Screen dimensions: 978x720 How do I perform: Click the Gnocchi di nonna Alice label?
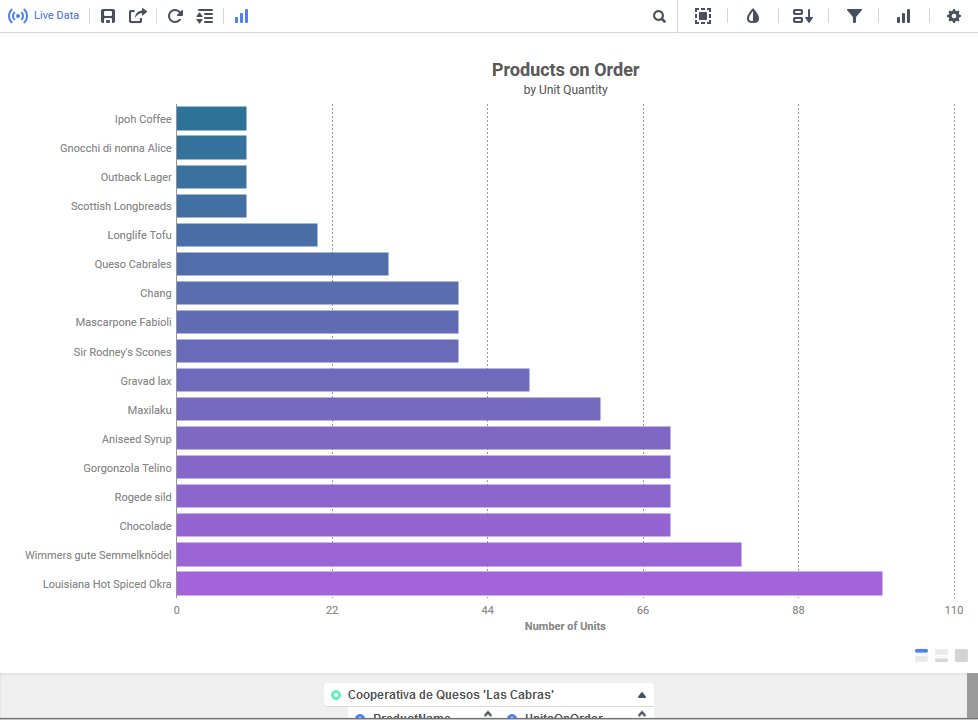pos(115,148)
